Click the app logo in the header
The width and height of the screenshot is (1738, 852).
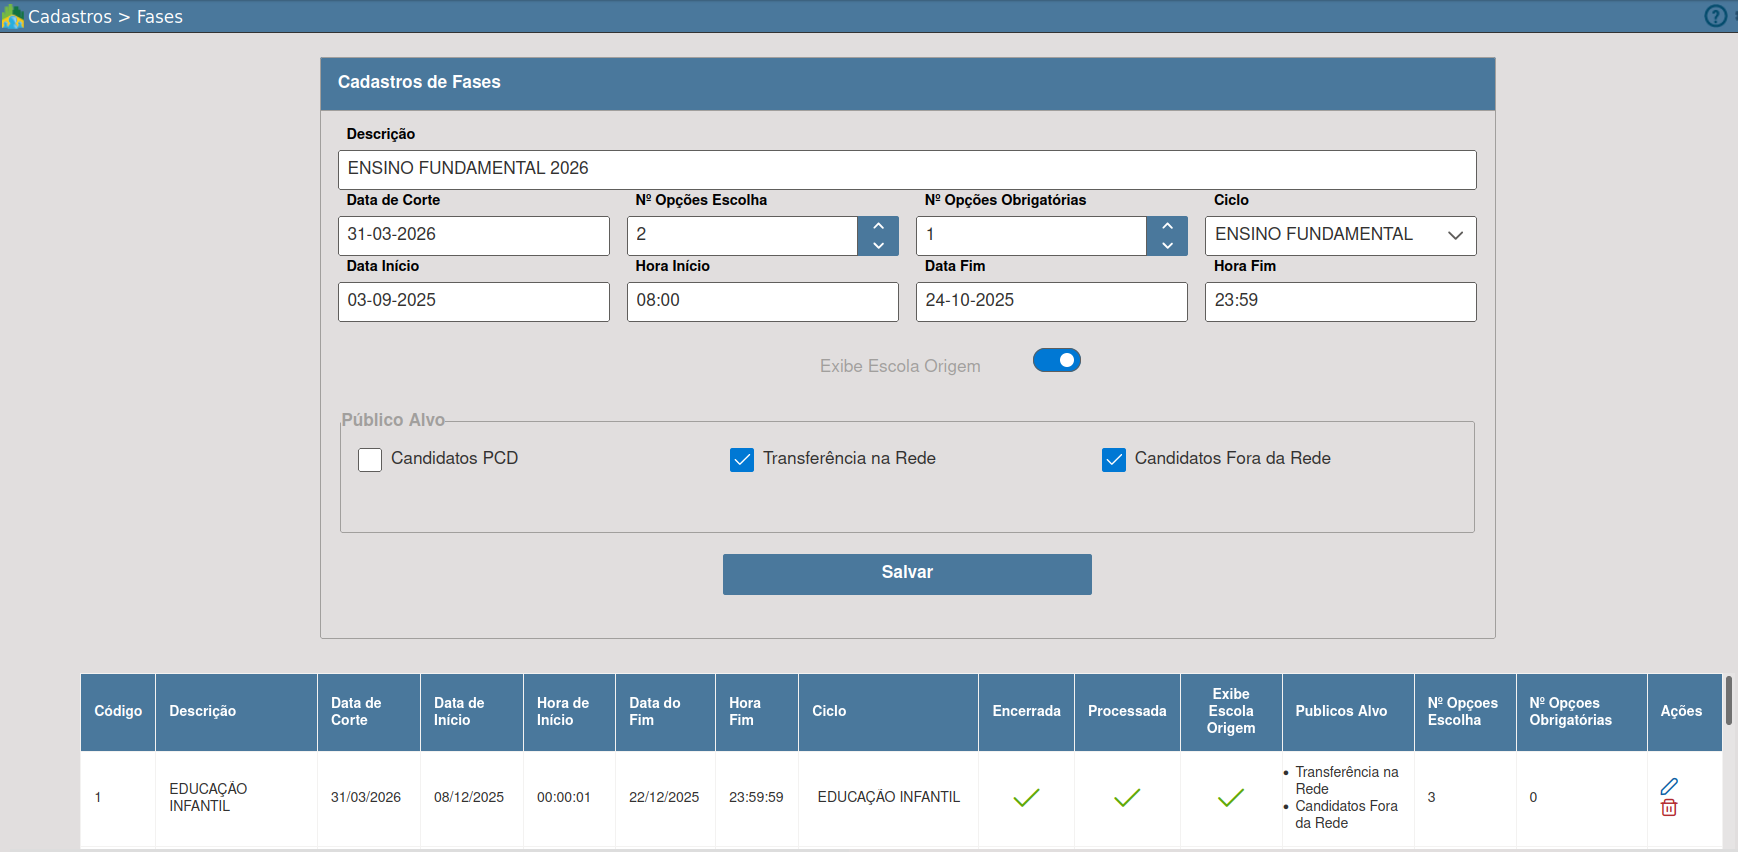[x=12, y=17]
